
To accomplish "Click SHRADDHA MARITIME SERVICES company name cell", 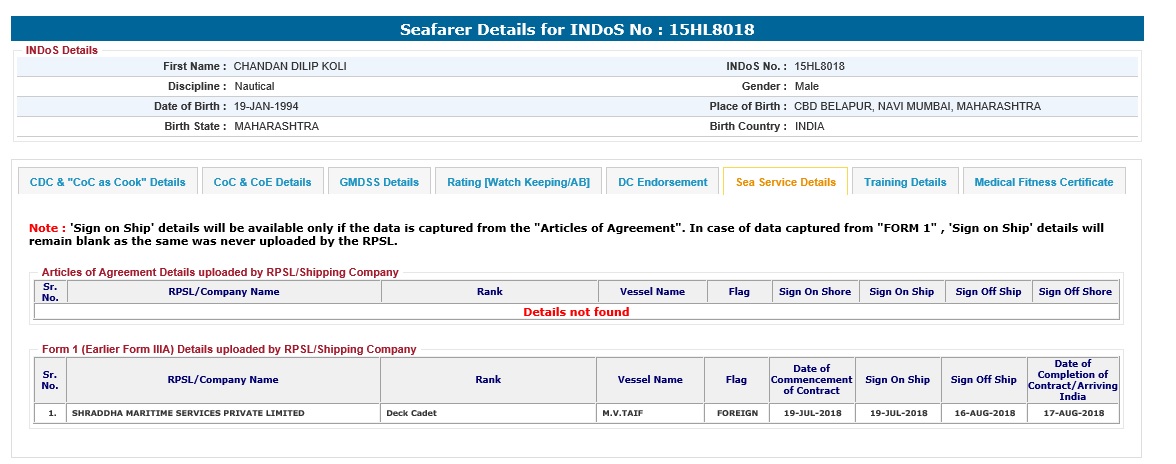I will (187, 413).
